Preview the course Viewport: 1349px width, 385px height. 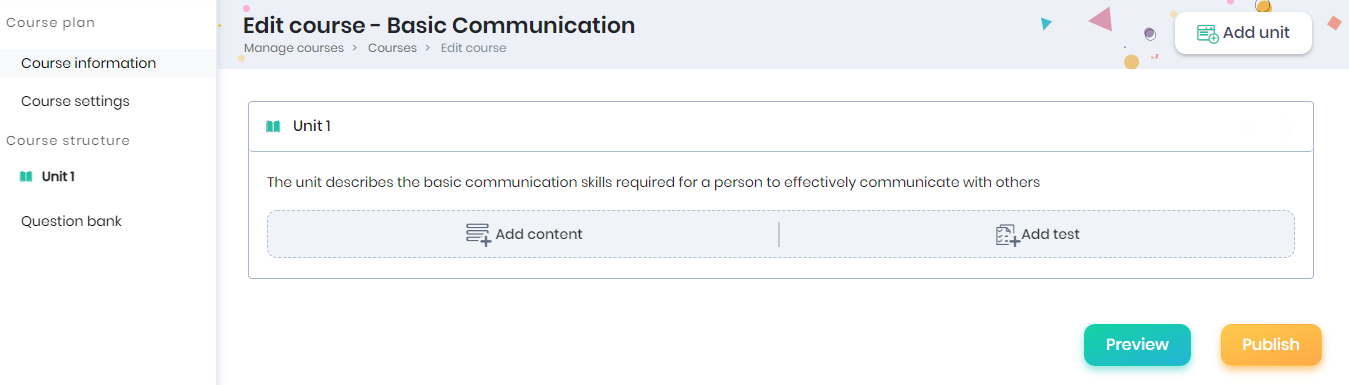(x=1137, y=345)
